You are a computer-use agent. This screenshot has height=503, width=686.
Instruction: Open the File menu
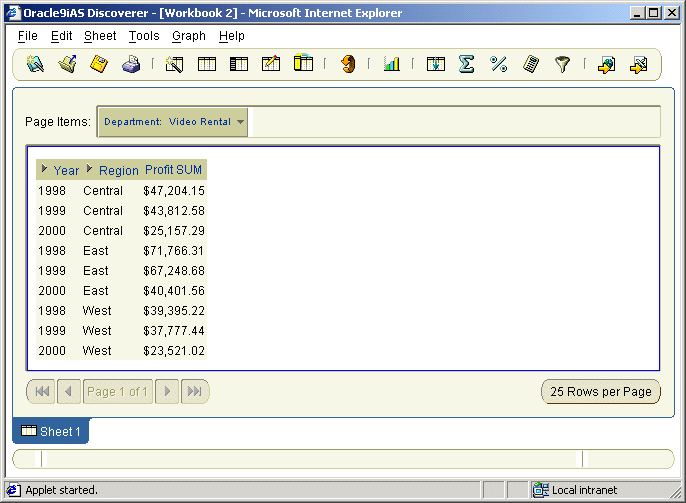coord(28,36)
